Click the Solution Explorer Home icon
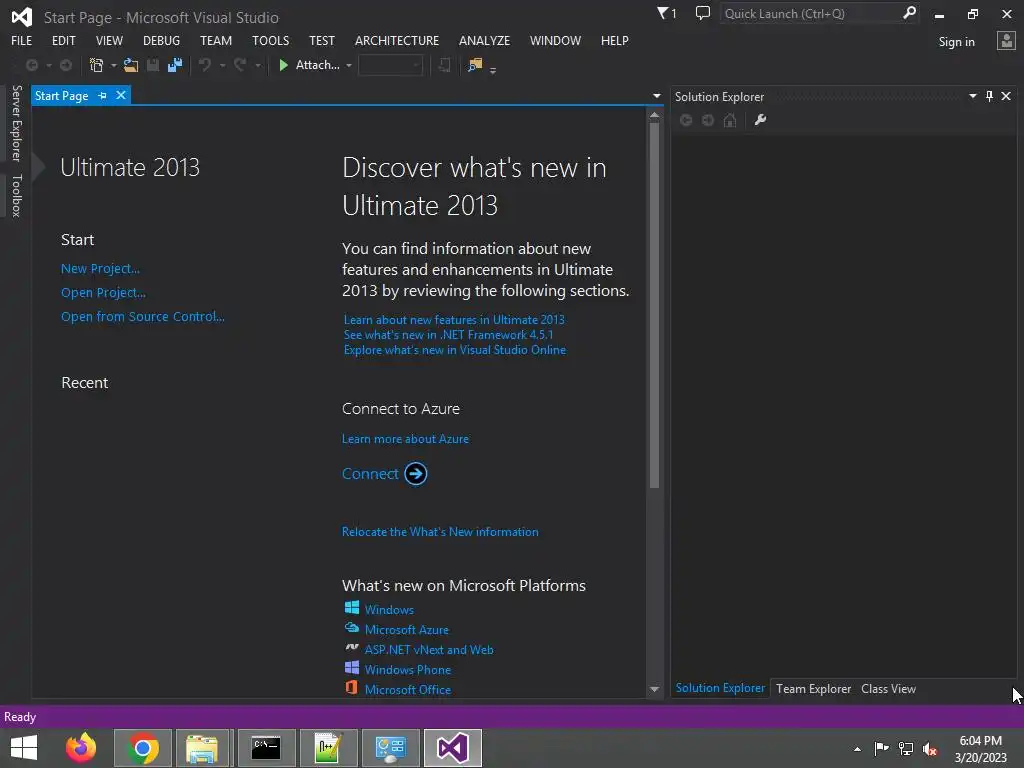The width and height of the screenshot is (1024, 768). (730, 120)
